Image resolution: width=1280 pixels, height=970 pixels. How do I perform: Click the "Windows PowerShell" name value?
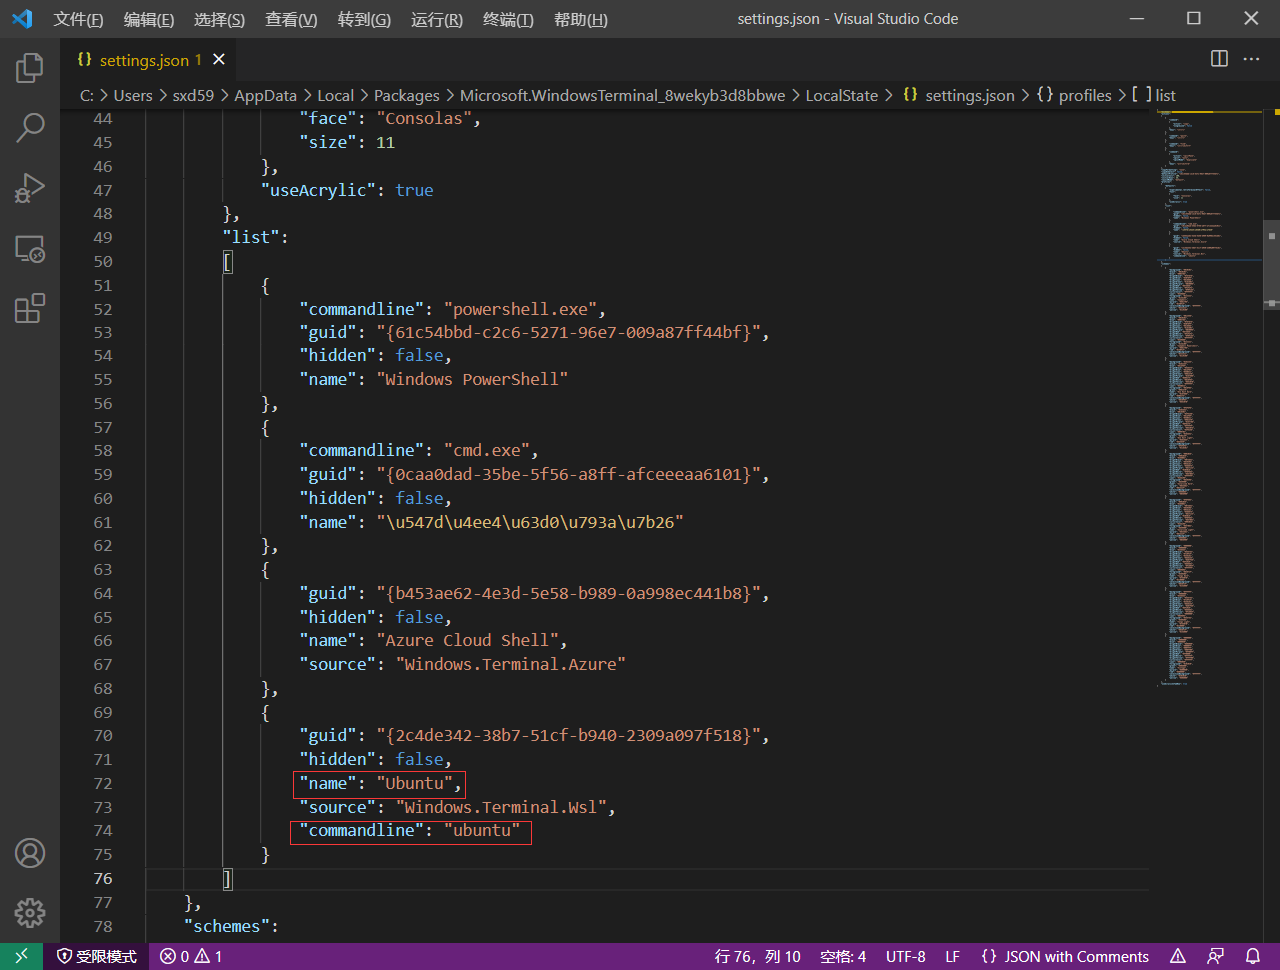(472, 379)
